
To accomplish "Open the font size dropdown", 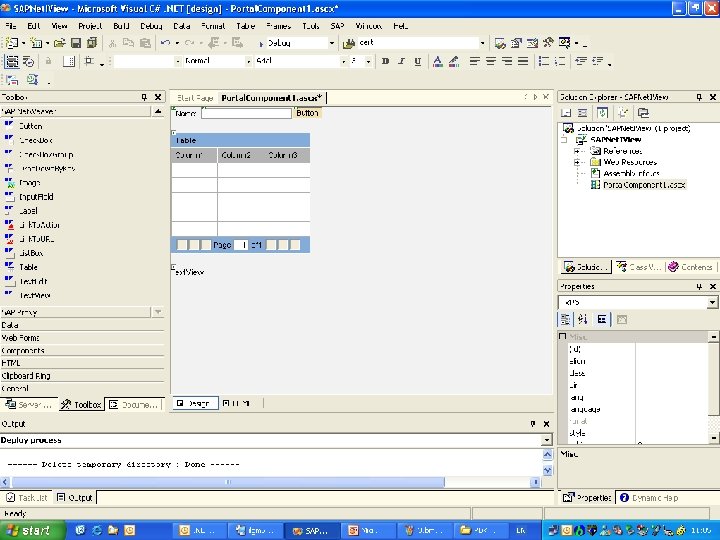I will tap(368, 61).
